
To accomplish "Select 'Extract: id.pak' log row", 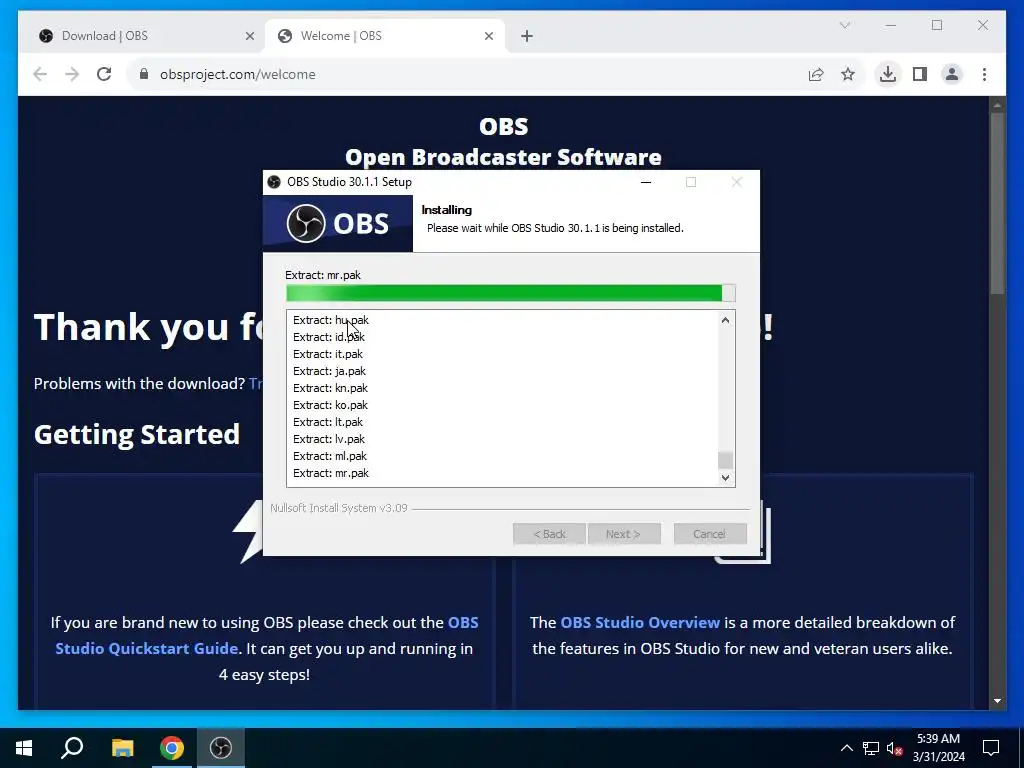I will pyautogui.click(x=328, y=337).
